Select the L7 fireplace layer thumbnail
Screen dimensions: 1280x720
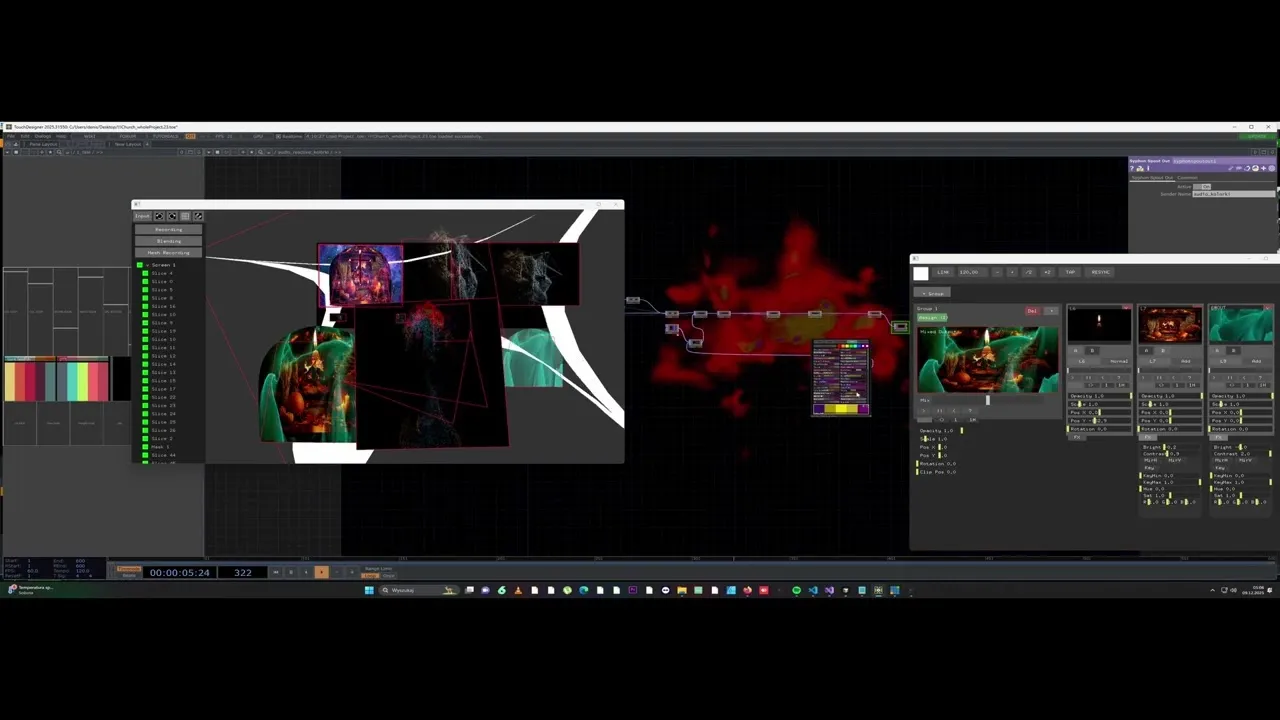coord(1169,325)
